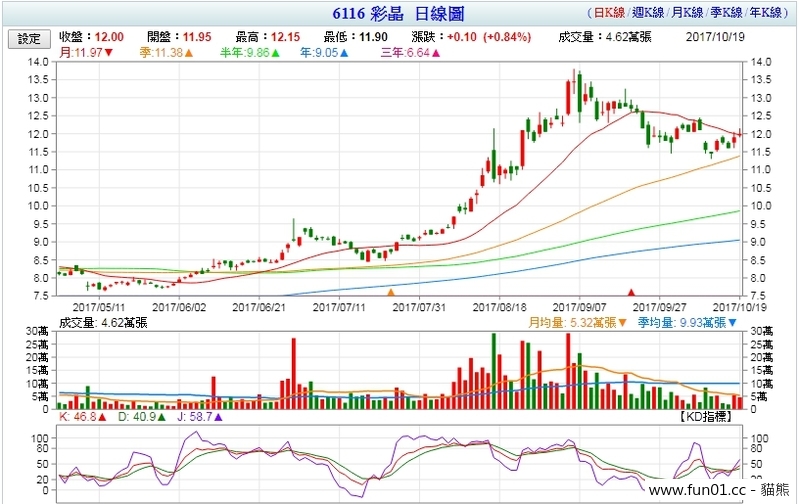Click the K: 46.8 indicator value
Viewport: 799px width, 504px height.
(78, 417)
